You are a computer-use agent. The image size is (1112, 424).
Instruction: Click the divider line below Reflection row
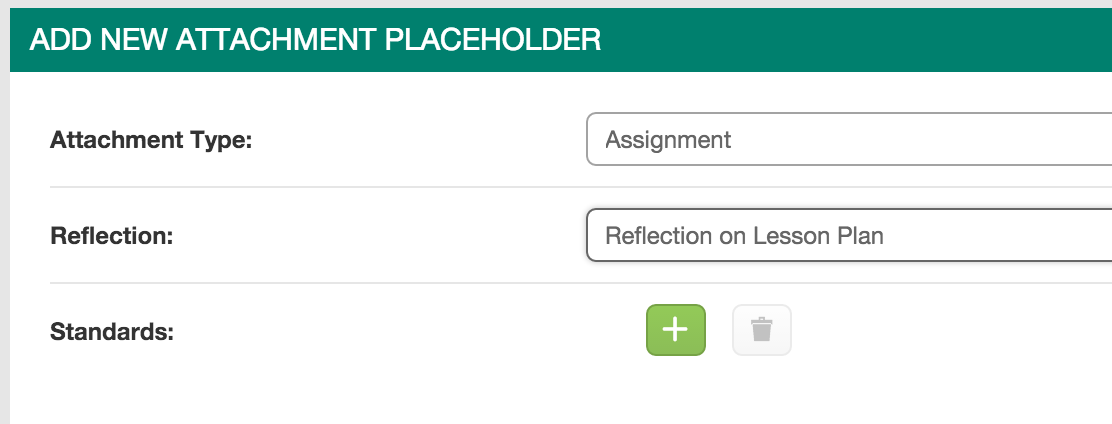pos(581,282)
